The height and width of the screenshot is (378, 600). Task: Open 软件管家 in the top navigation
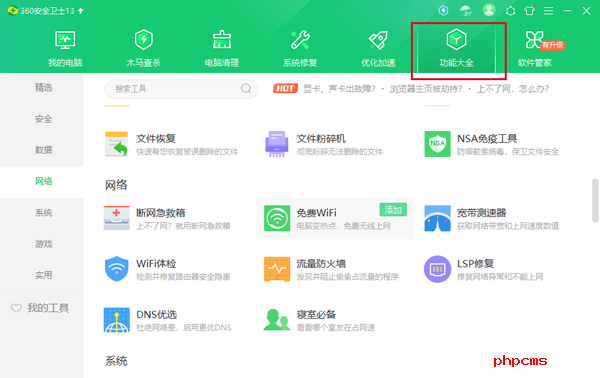[x=535, y=48]
